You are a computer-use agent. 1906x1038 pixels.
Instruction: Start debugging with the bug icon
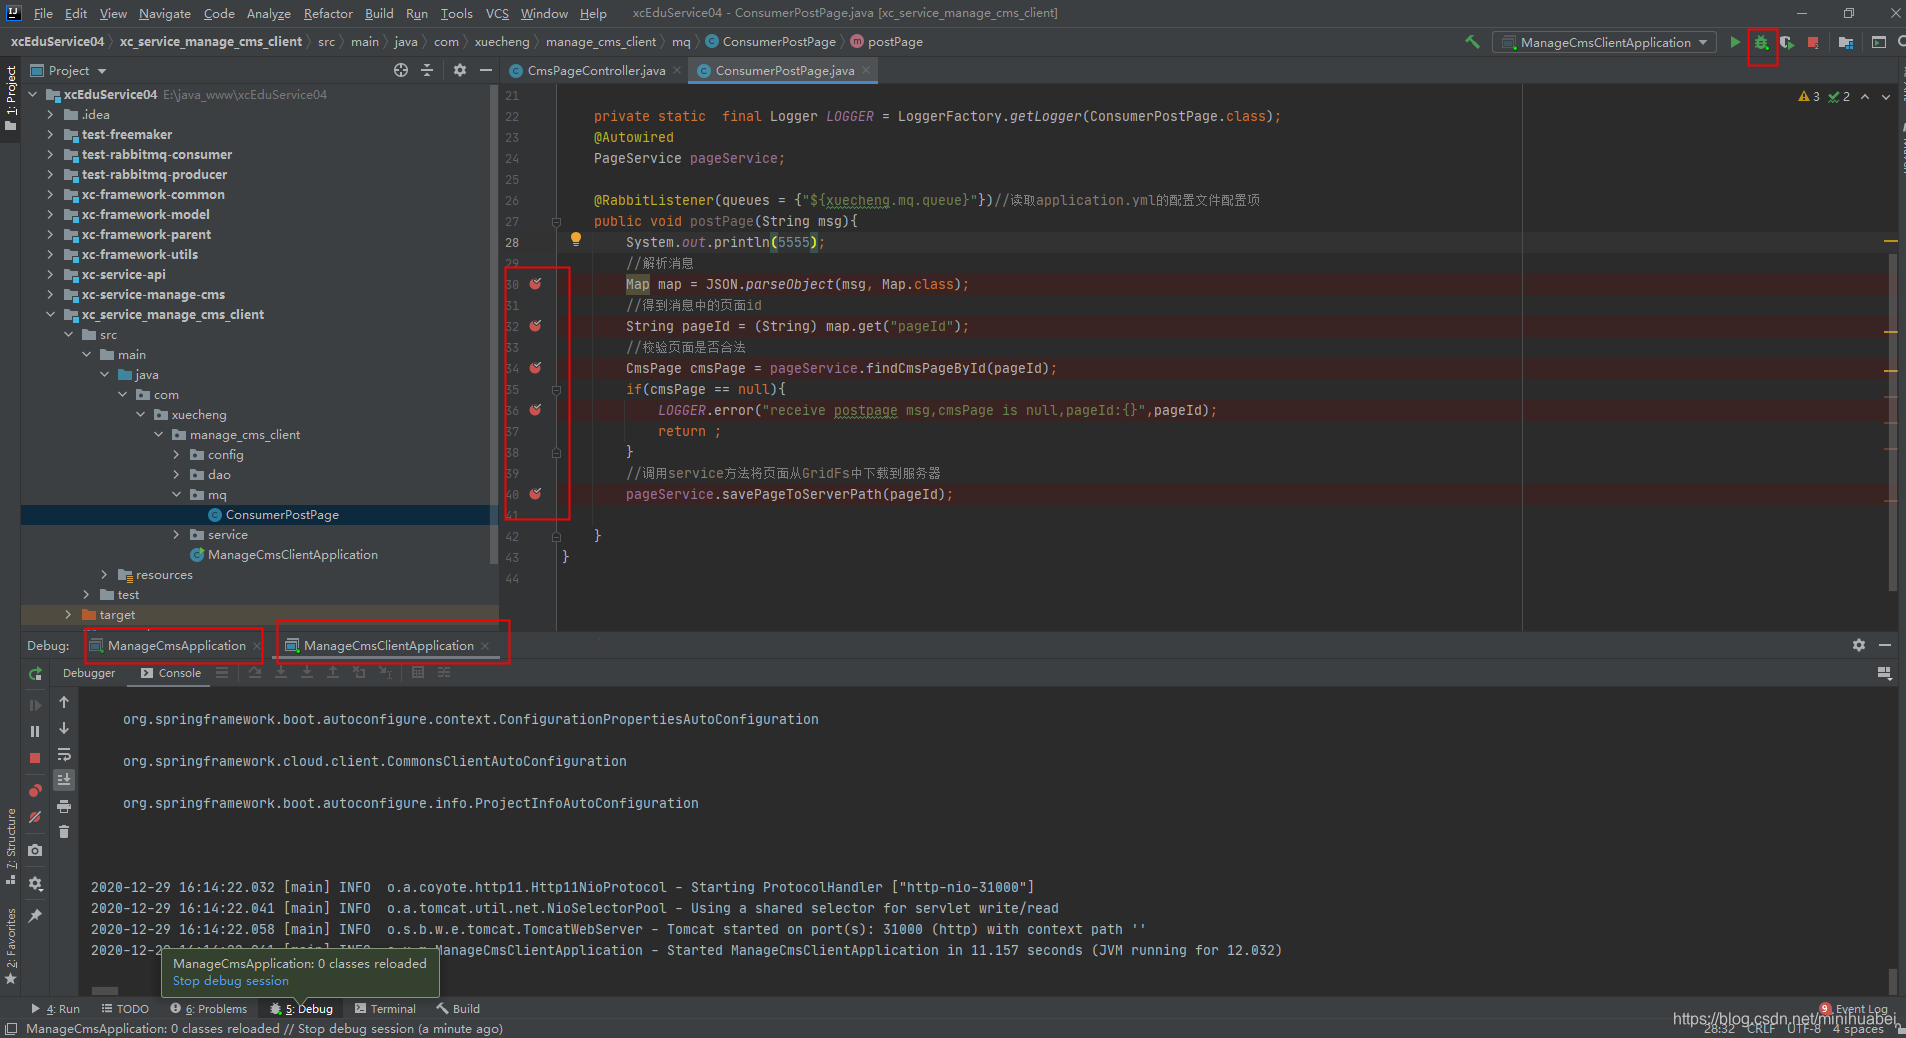pyautogui.click(x=1762, y=42)
